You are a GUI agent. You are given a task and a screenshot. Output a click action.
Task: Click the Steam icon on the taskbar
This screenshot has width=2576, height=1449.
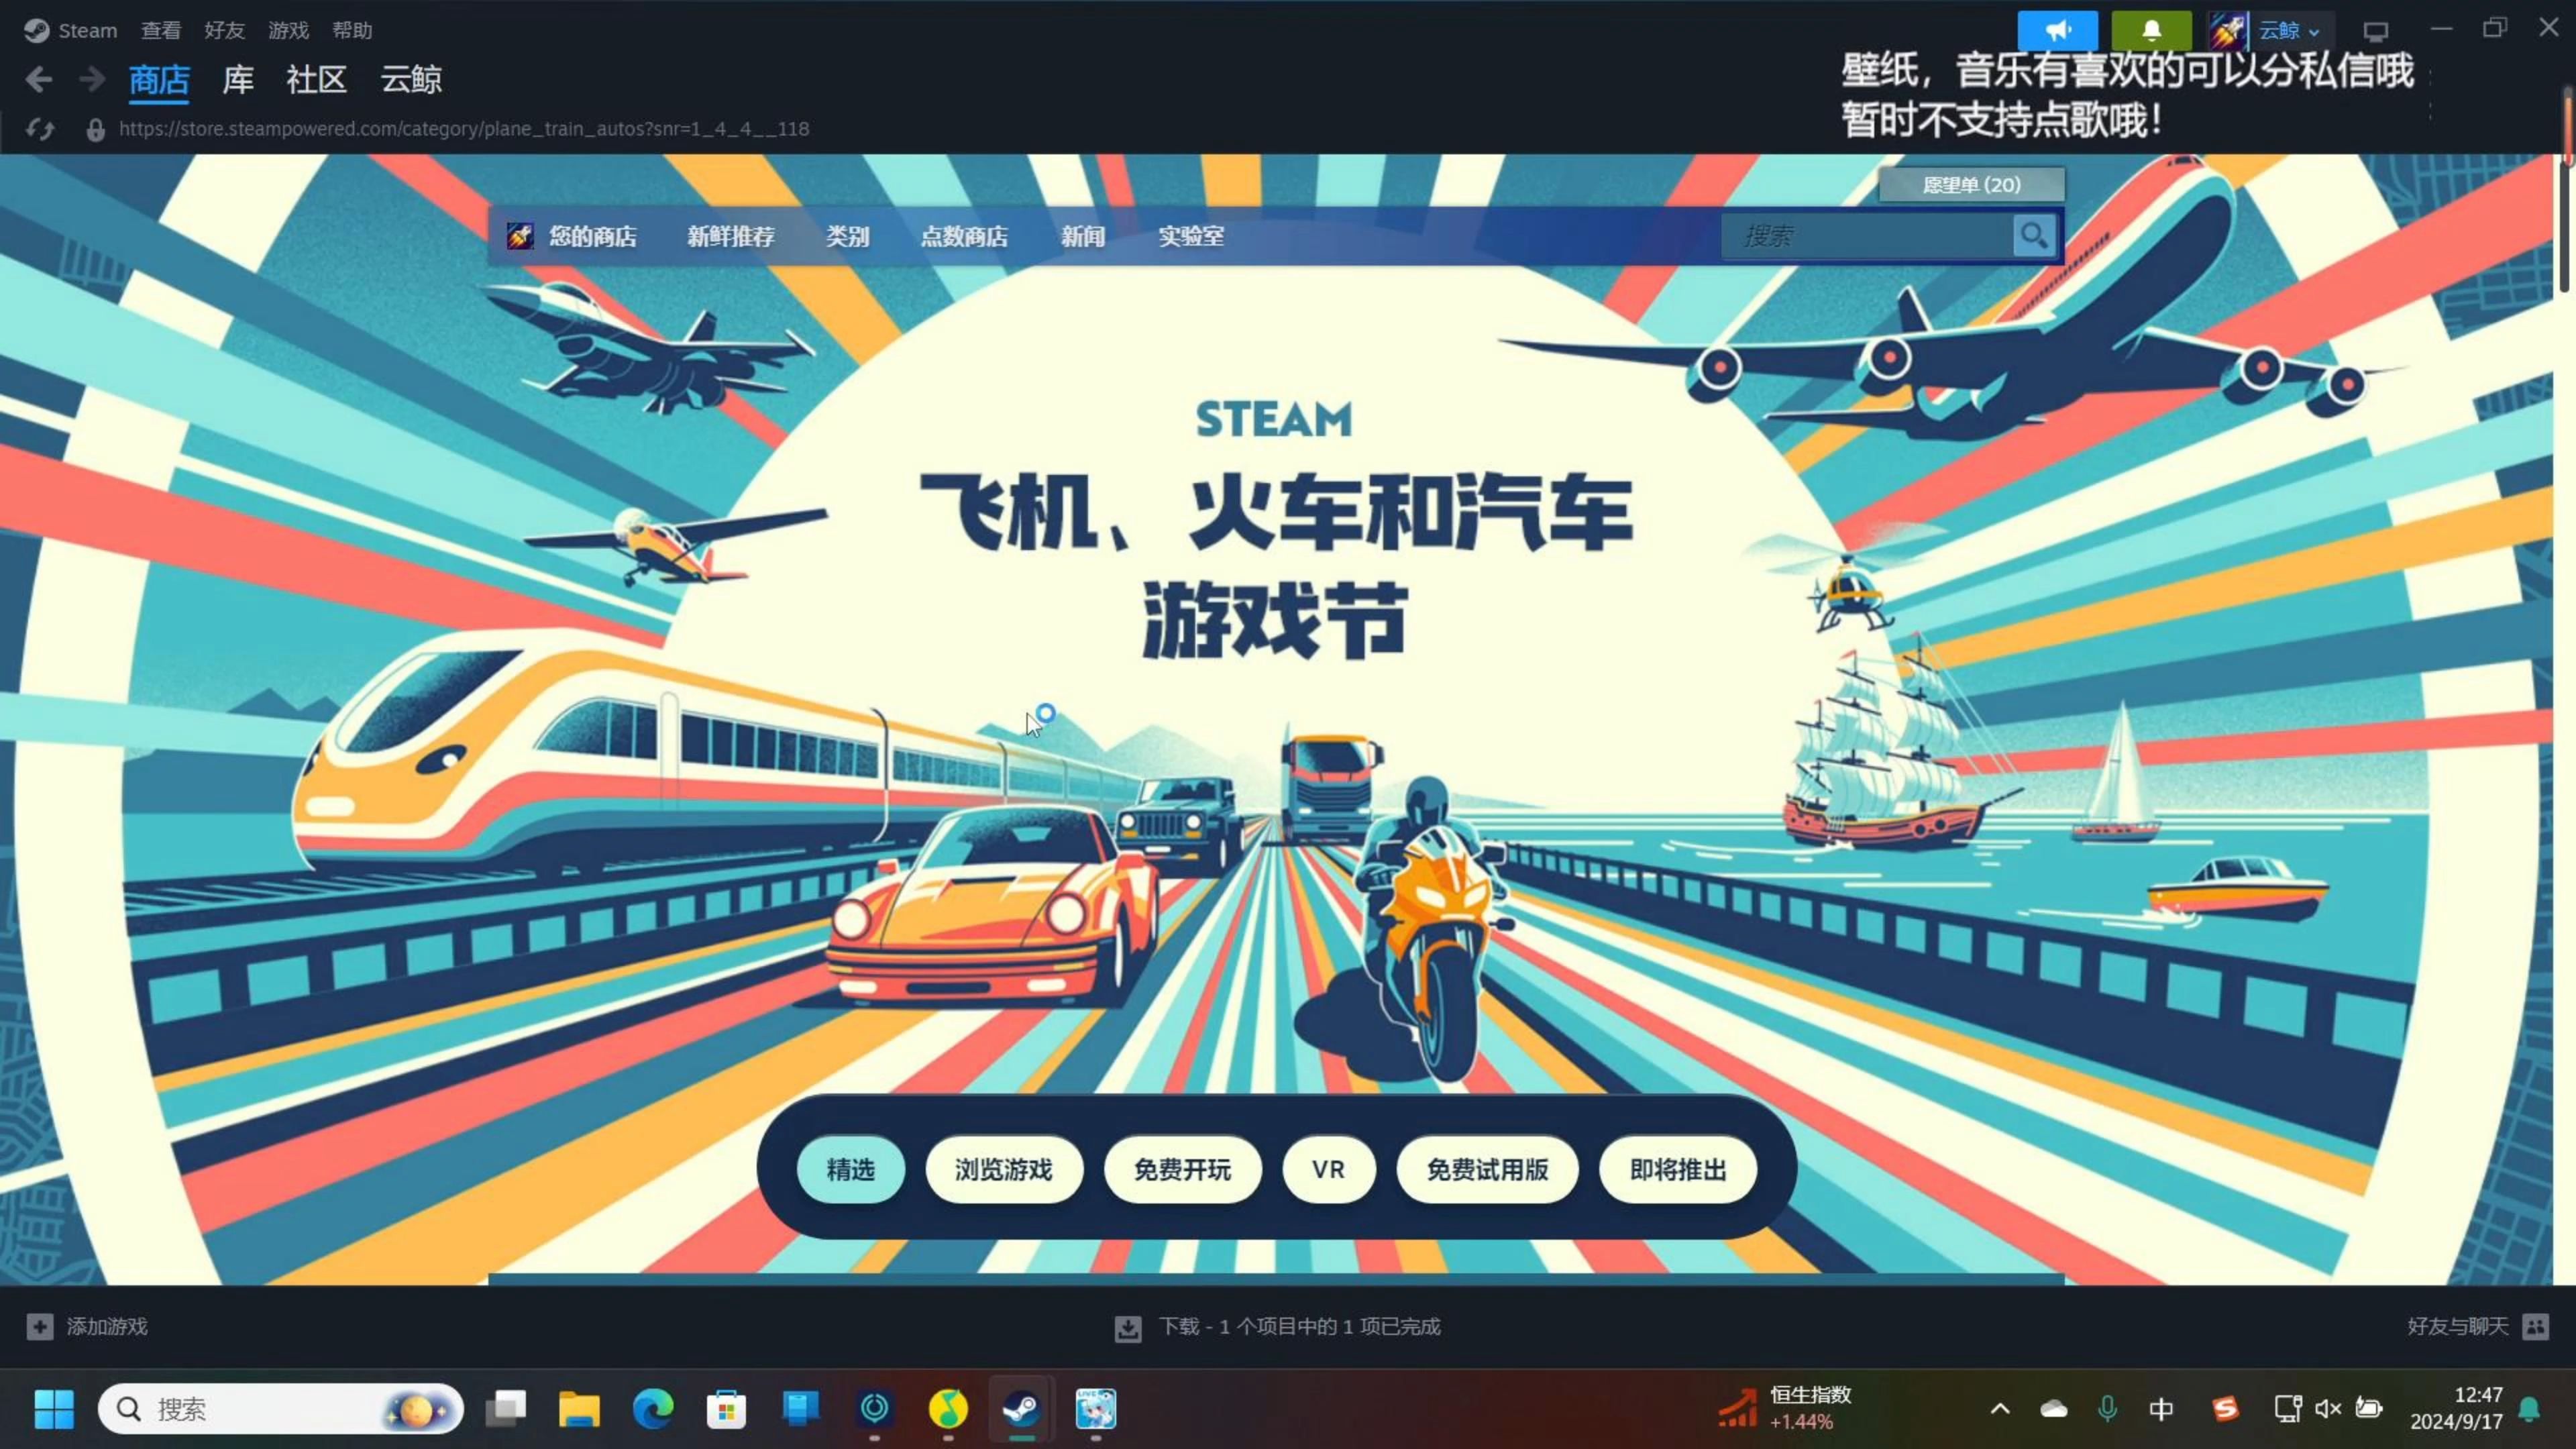[1021, 1409]
